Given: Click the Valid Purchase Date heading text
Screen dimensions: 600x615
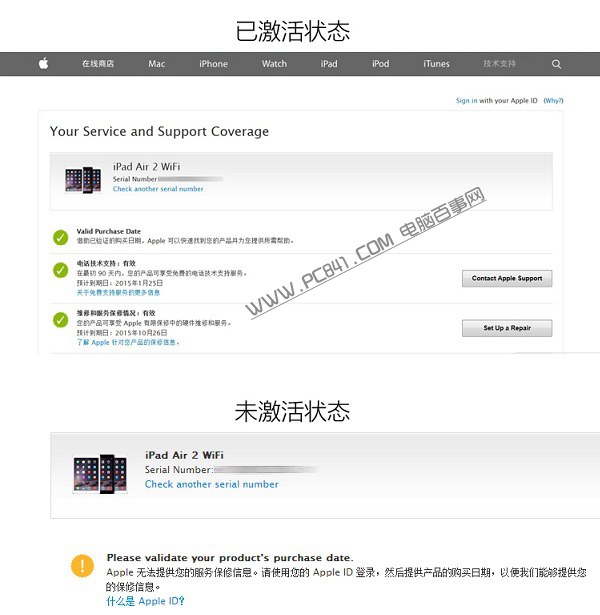Looking at the screenshot, I should click(109, 231).
